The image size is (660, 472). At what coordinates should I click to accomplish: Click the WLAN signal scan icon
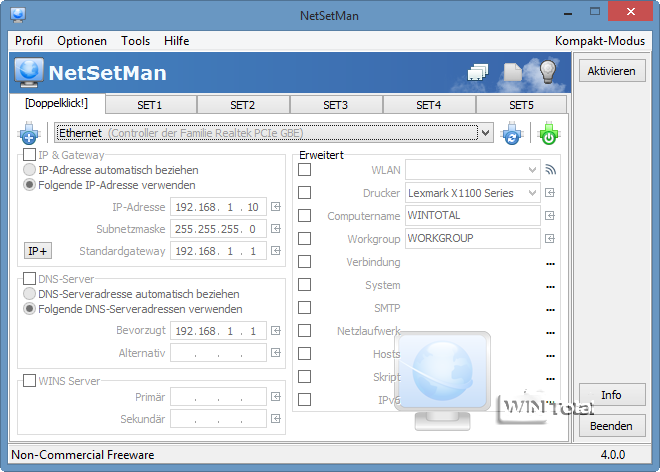coord(550,170)
